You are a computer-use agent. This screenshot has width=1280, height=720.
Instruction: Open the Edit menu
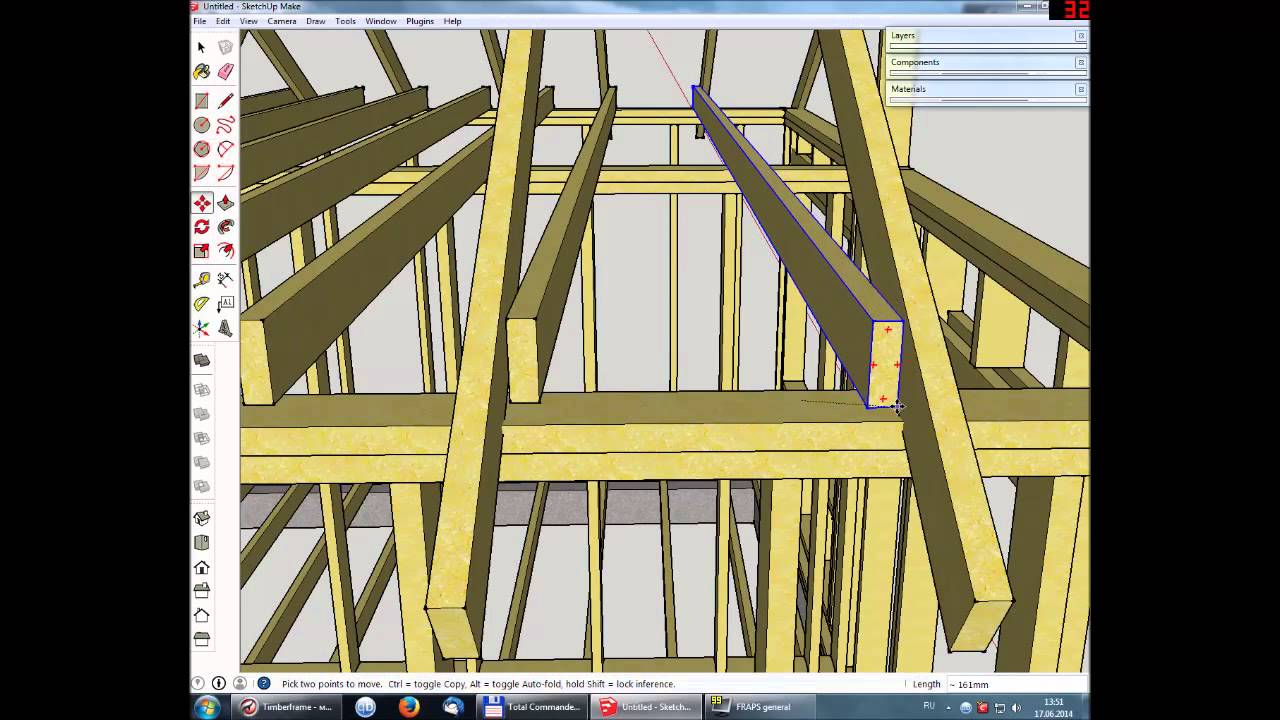[x=223, y=21]
